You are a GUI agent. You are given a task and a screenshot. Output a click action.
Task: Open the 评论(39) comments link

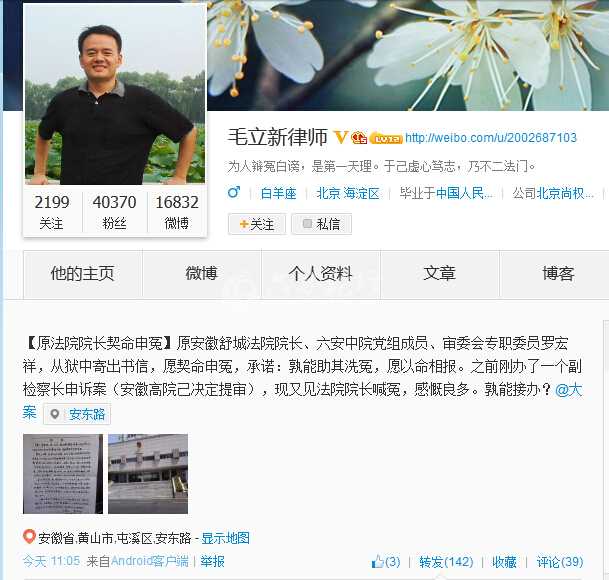(560, 562)
